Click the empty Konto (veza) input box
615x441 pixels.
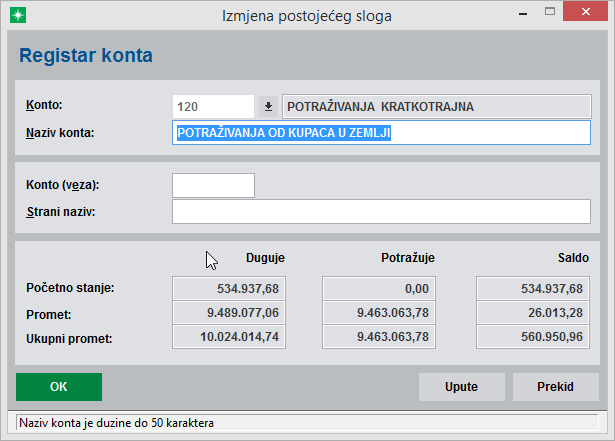point(213,185)
